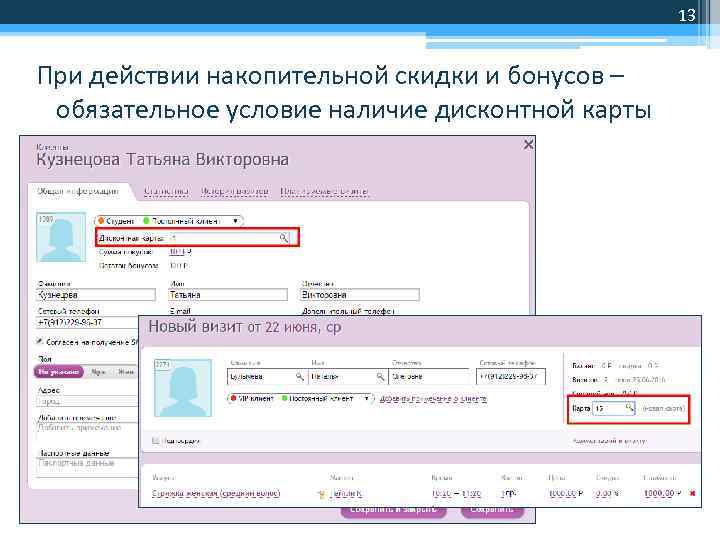Click search icon in visit surname field
Viewport: 720px width, 540px height.
coord(300,377)
